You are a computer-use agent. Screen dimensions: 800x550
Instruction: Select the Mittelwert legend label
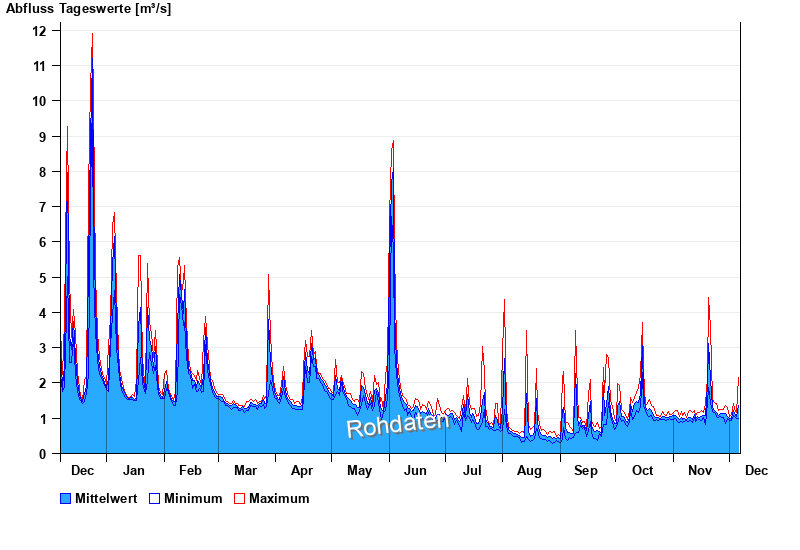point(106,498)
